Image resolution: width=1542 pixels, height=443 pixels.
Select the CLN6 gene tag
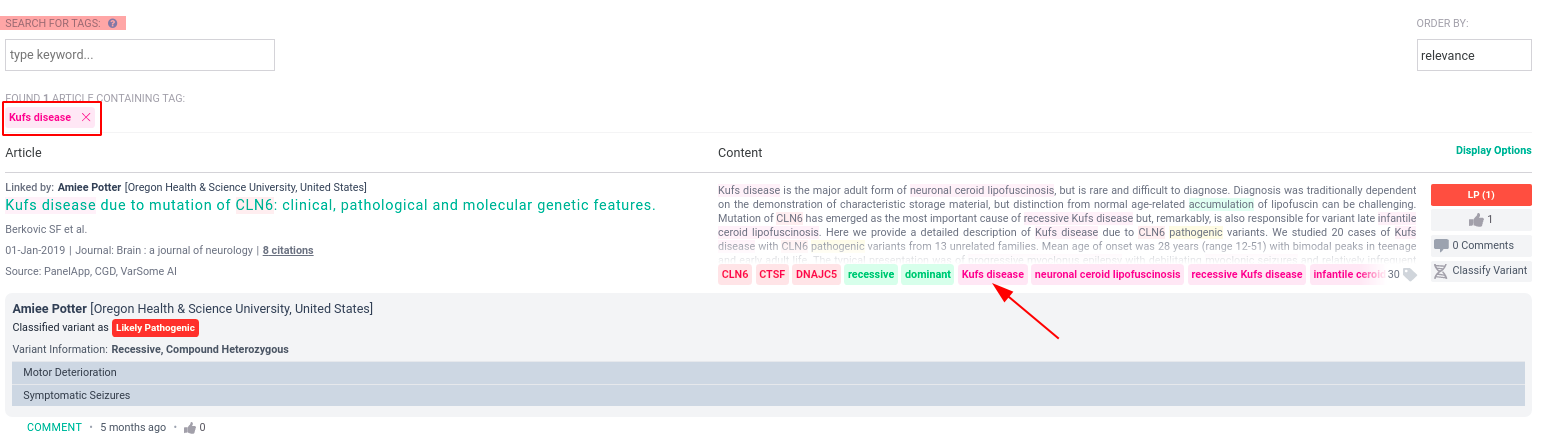(x=735, y=274)
